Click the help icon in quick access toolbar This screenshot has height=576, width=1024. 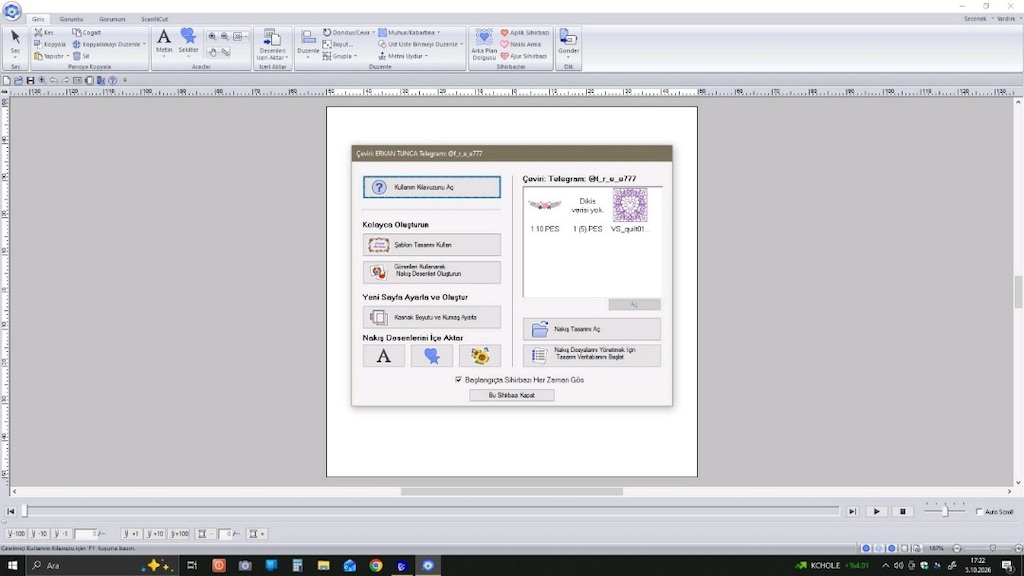112,80
